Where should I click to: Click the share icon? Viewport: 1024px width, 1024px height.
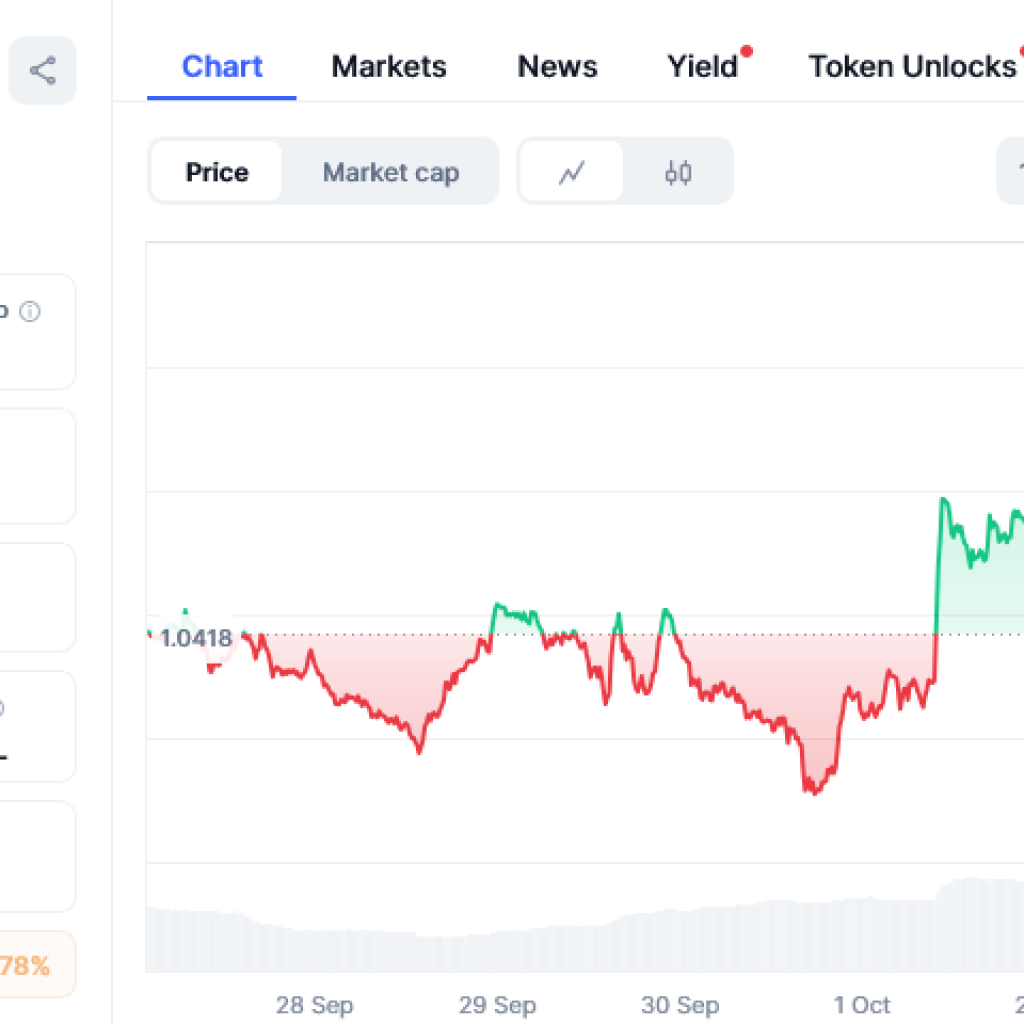pyautogui.click(x=42, y=71)
